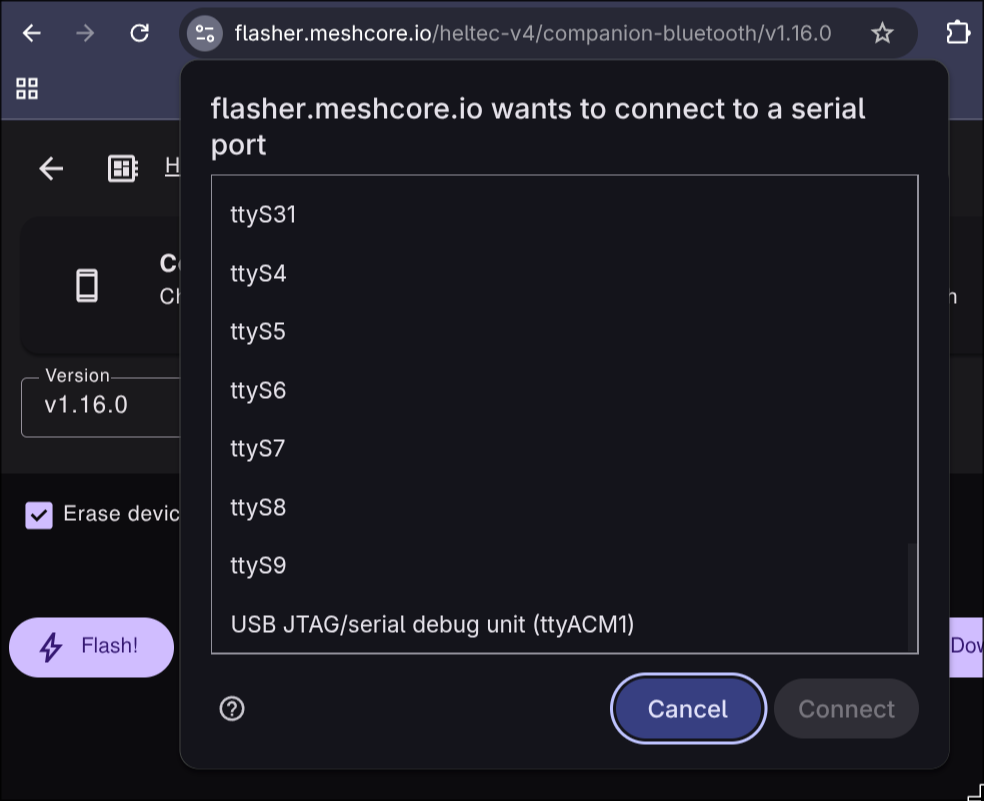
Task: Cancel the serial port dialog
Action: (x=688, y=709)
